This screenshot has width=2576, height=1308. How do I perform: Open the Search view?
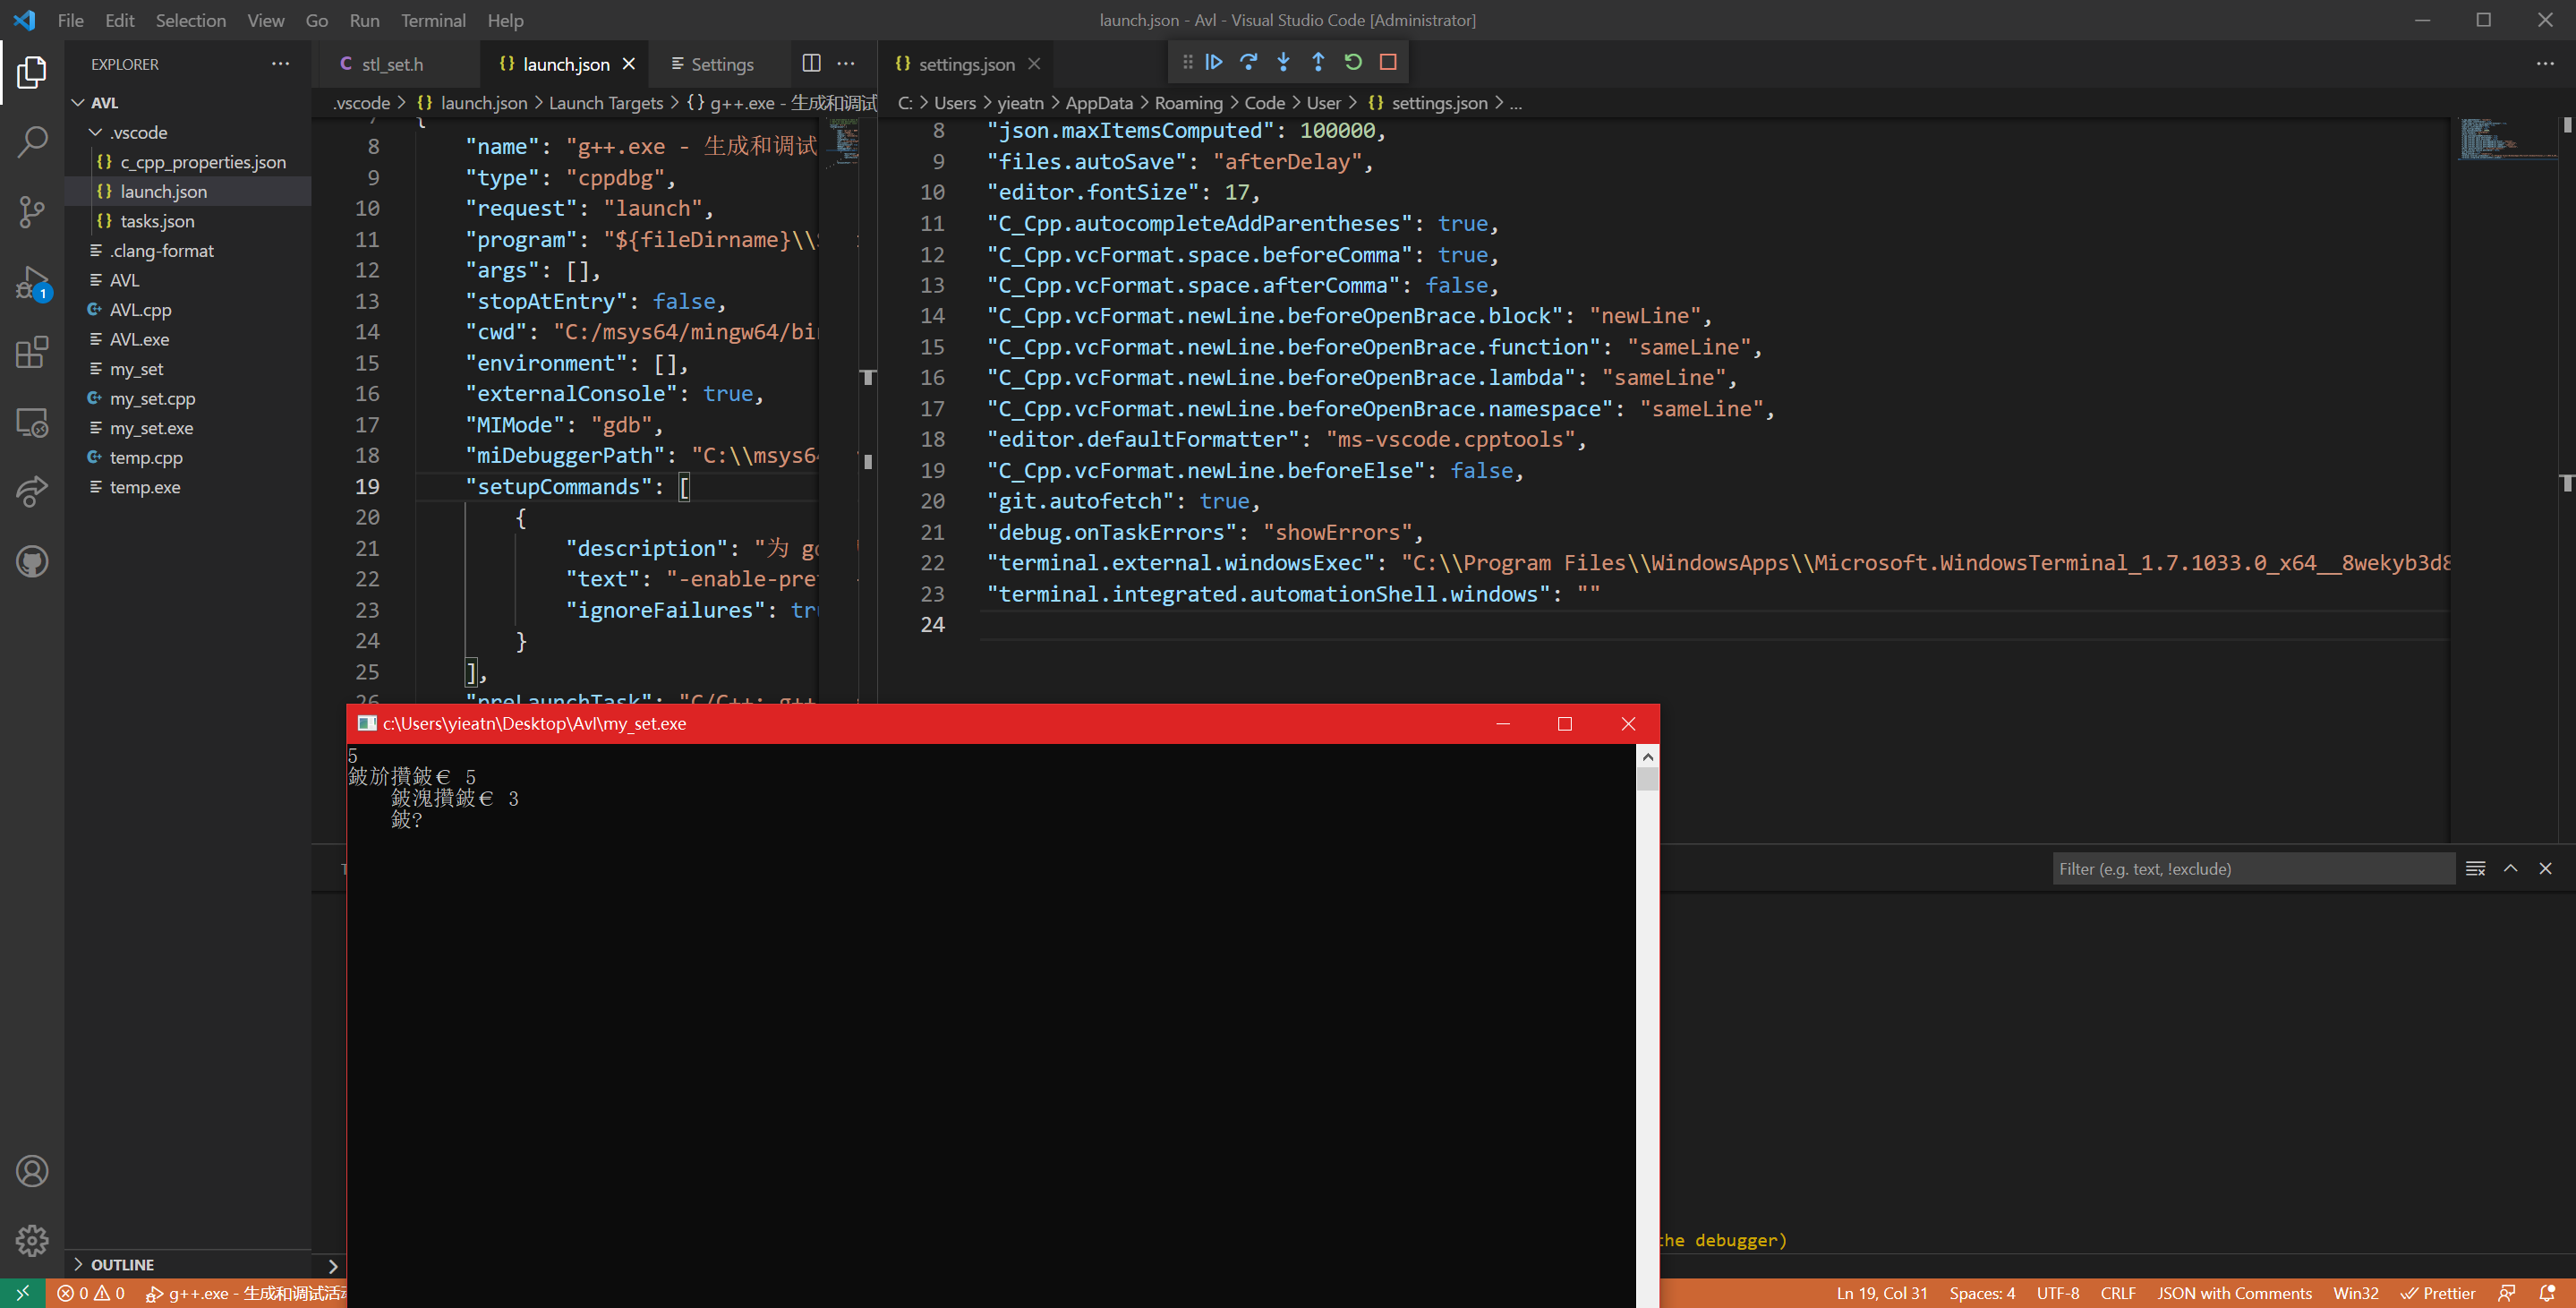pyautogui.click(x=31, y=142)
